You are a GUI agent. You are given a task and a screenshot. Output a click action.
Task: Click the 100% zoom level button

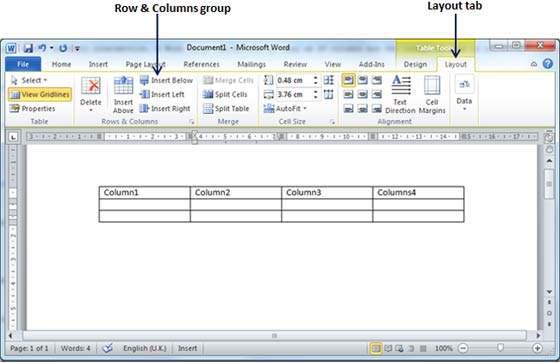click(444, 348)
